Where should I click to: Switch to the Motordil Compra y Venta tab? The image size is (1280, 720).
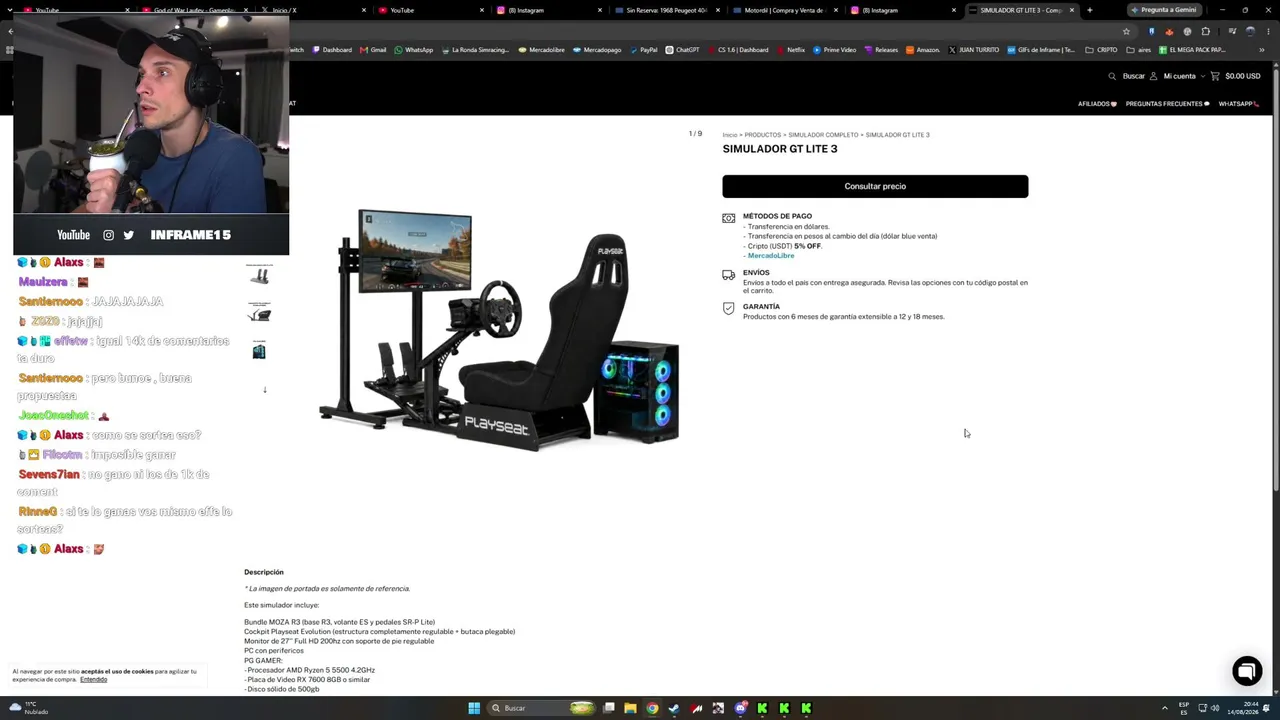click(785, 10)
